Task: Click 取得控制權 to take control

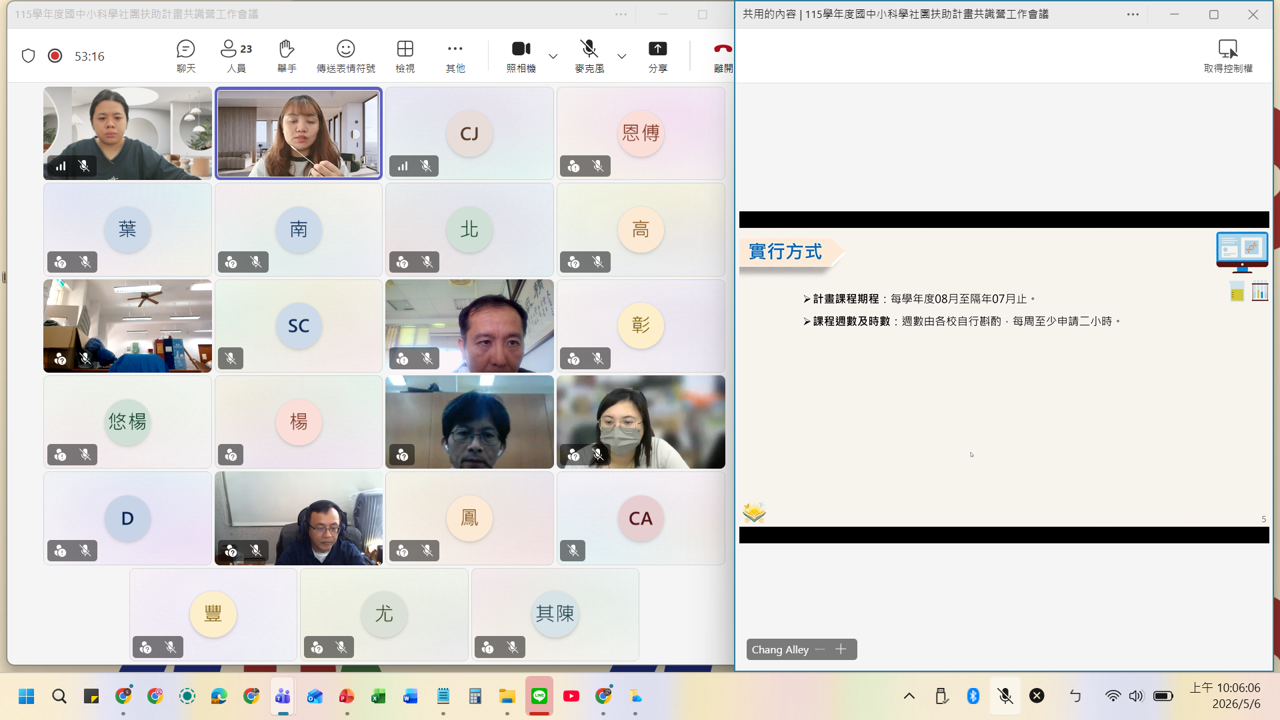Action: tap(1228, 56)
